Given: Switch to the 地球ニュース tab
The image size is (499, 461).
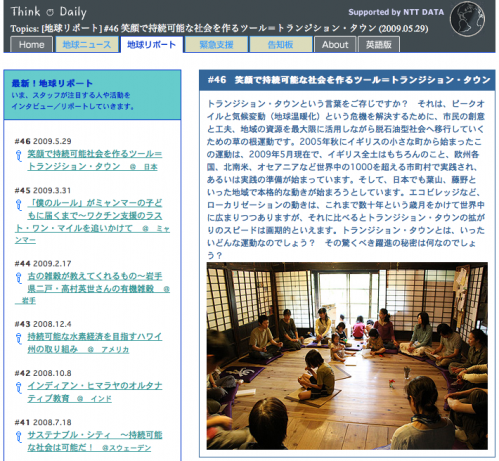Looking at the screenshot, I should point(87,45).
